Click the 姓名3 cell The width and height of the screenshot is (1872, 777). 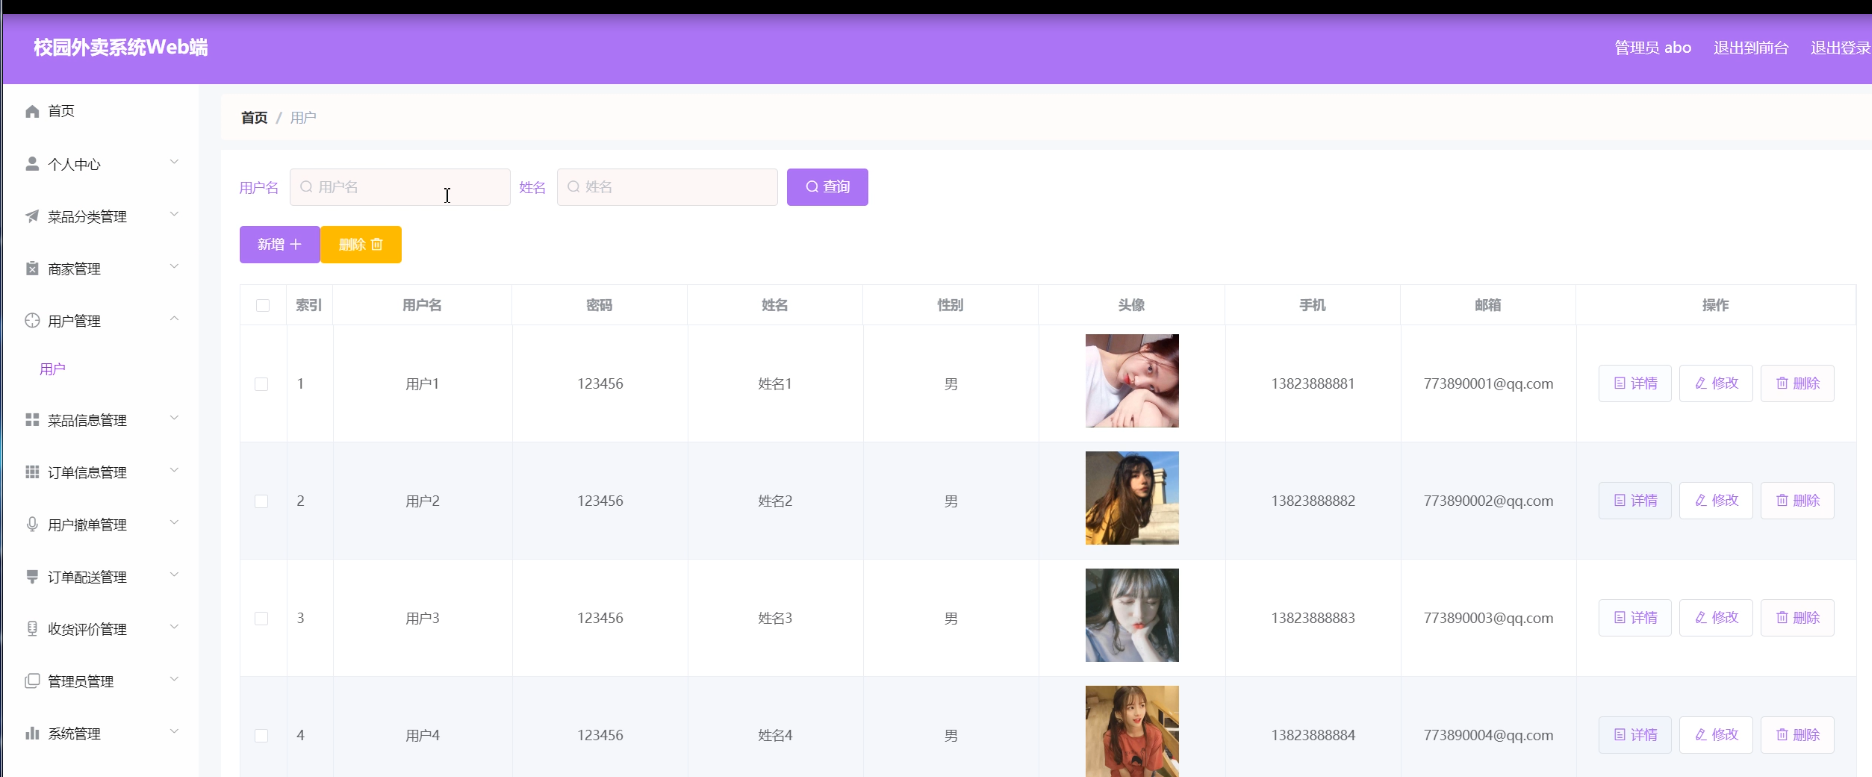[x=775, y=618]
